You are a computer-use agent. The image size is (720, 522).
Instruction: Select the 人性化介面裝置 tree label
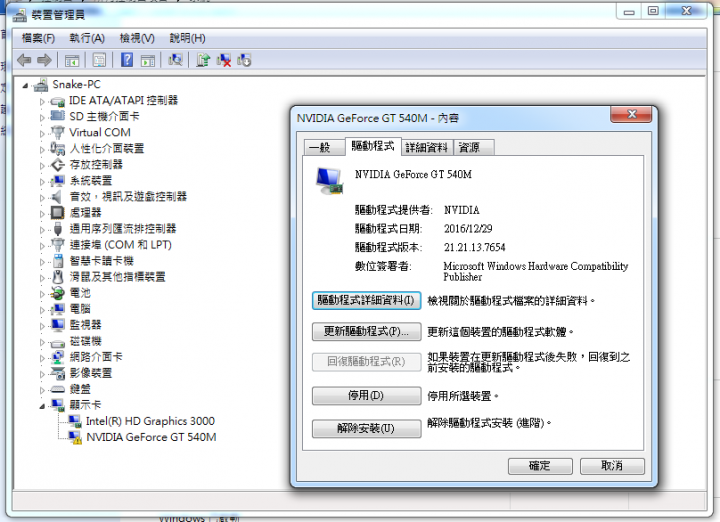click(107, 149)
